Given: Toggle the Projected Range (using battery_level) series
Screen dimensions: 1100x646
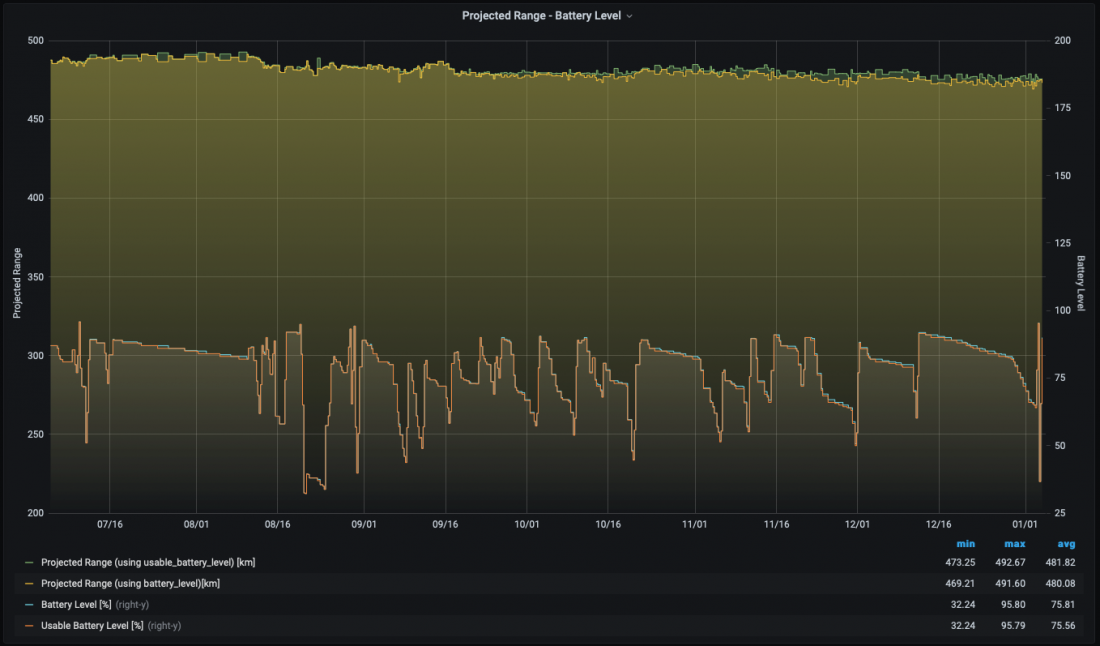Looking at the screenshot, I should coord(130,583).
